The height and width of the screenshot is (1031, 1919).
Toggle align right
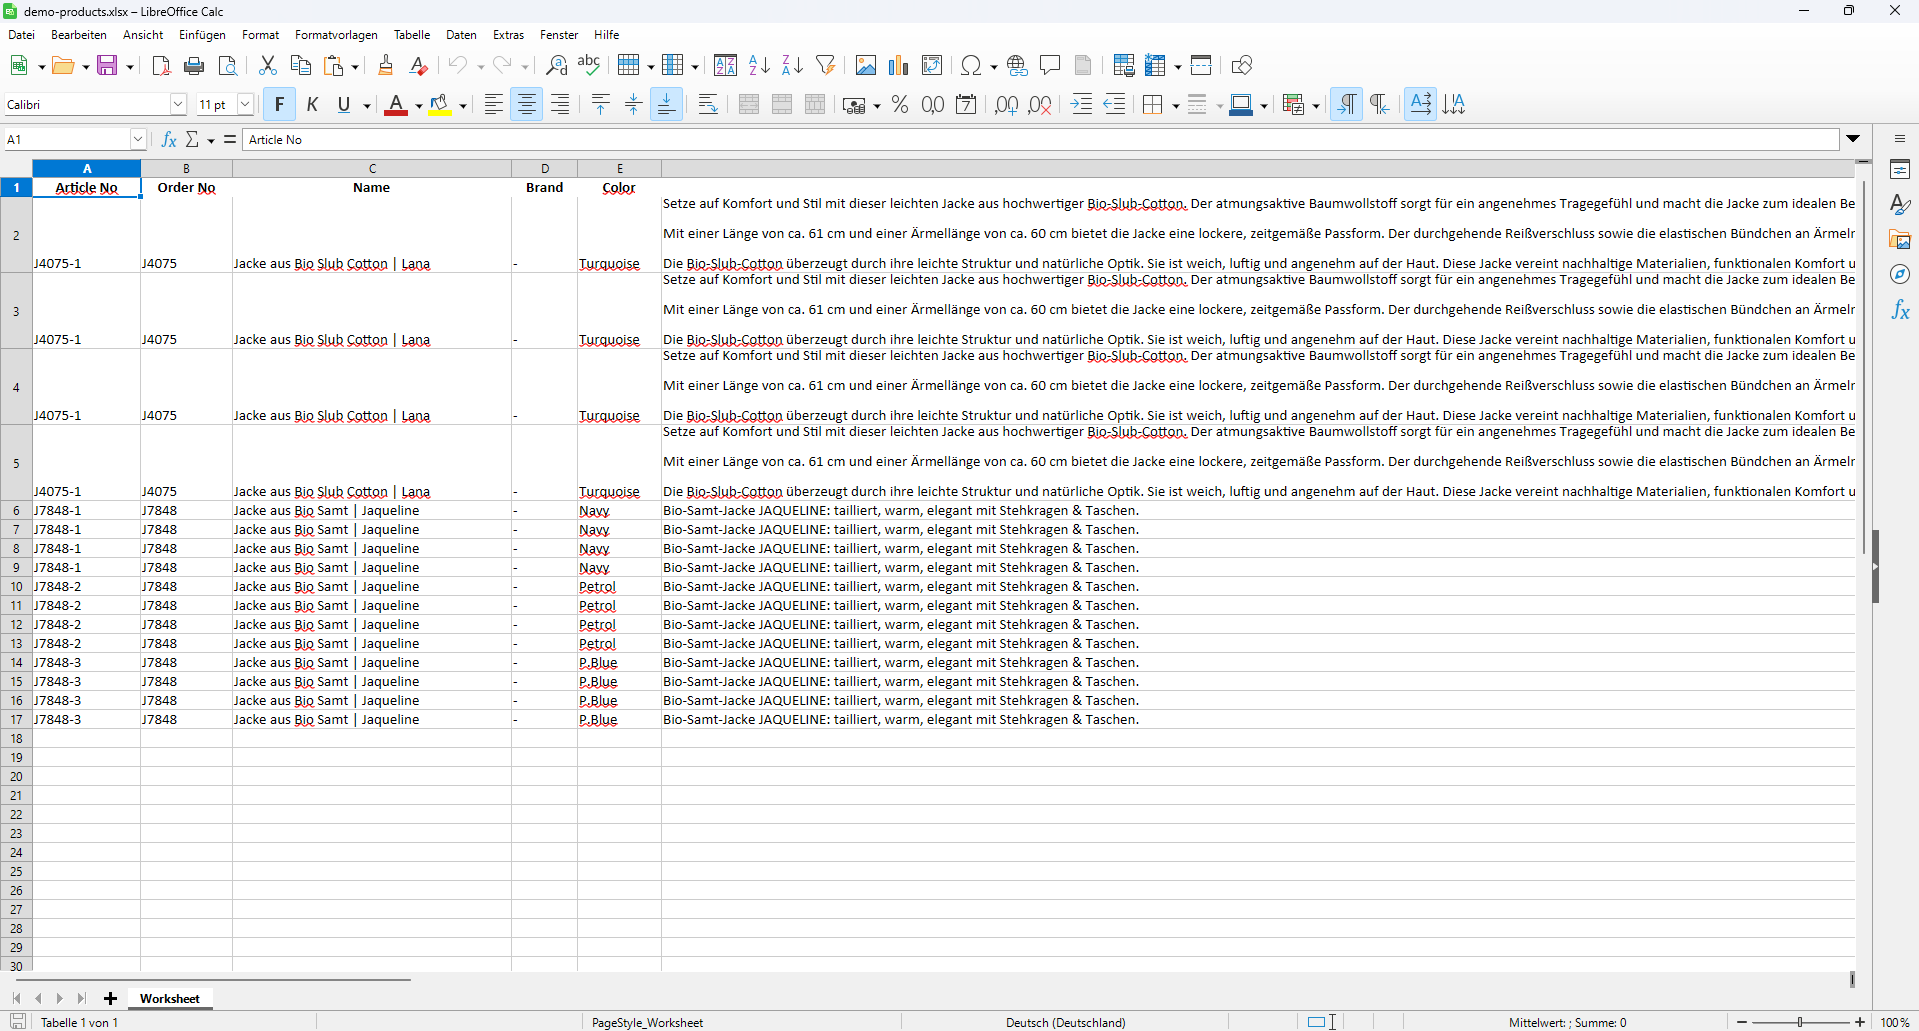click(x=560, y=105)
